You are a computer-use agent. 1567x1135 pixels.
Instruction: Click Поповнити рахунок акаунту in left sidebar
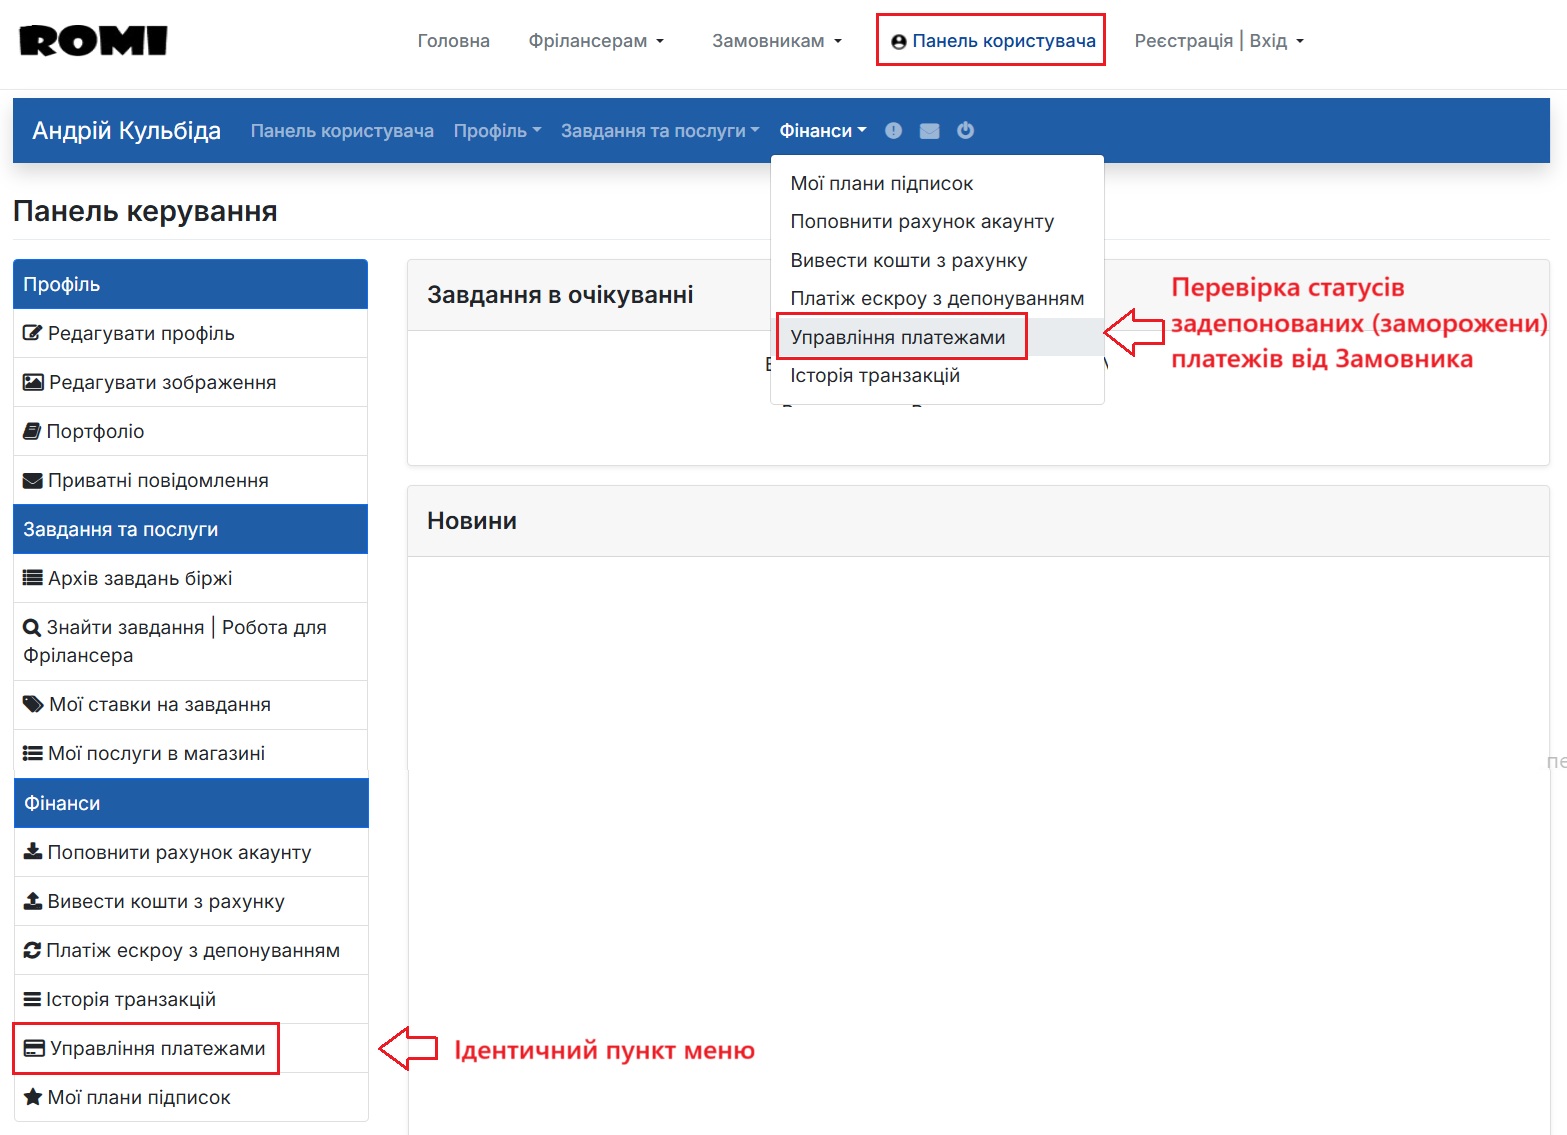pyautogui.click(x=179, y=853)
